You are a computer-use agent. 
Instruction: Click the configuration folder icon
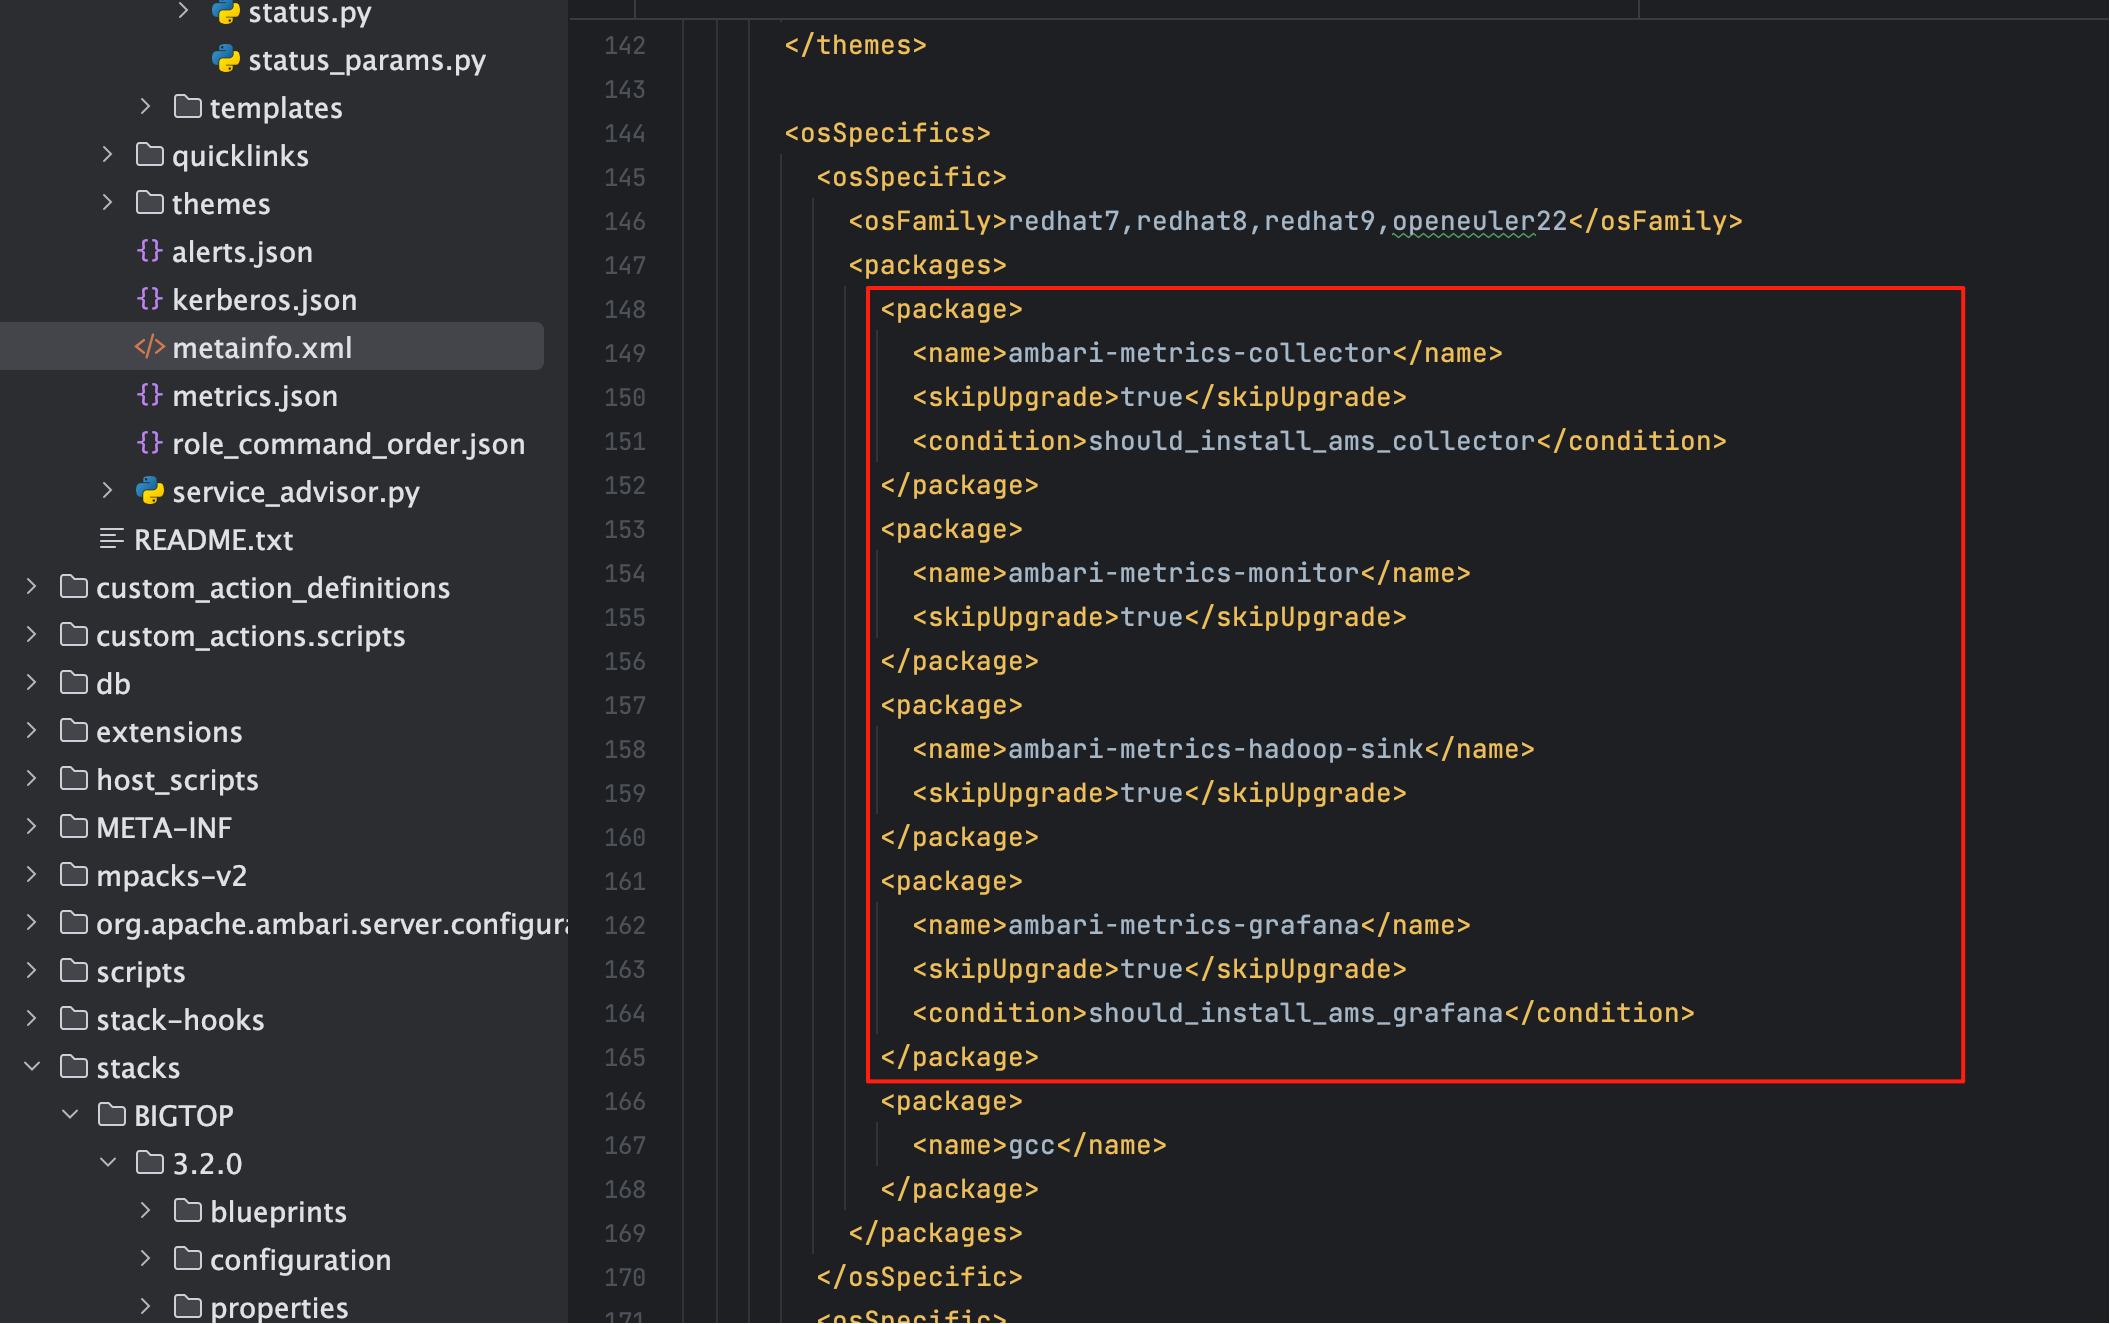pyautogui.click(x=188, y=1259)
